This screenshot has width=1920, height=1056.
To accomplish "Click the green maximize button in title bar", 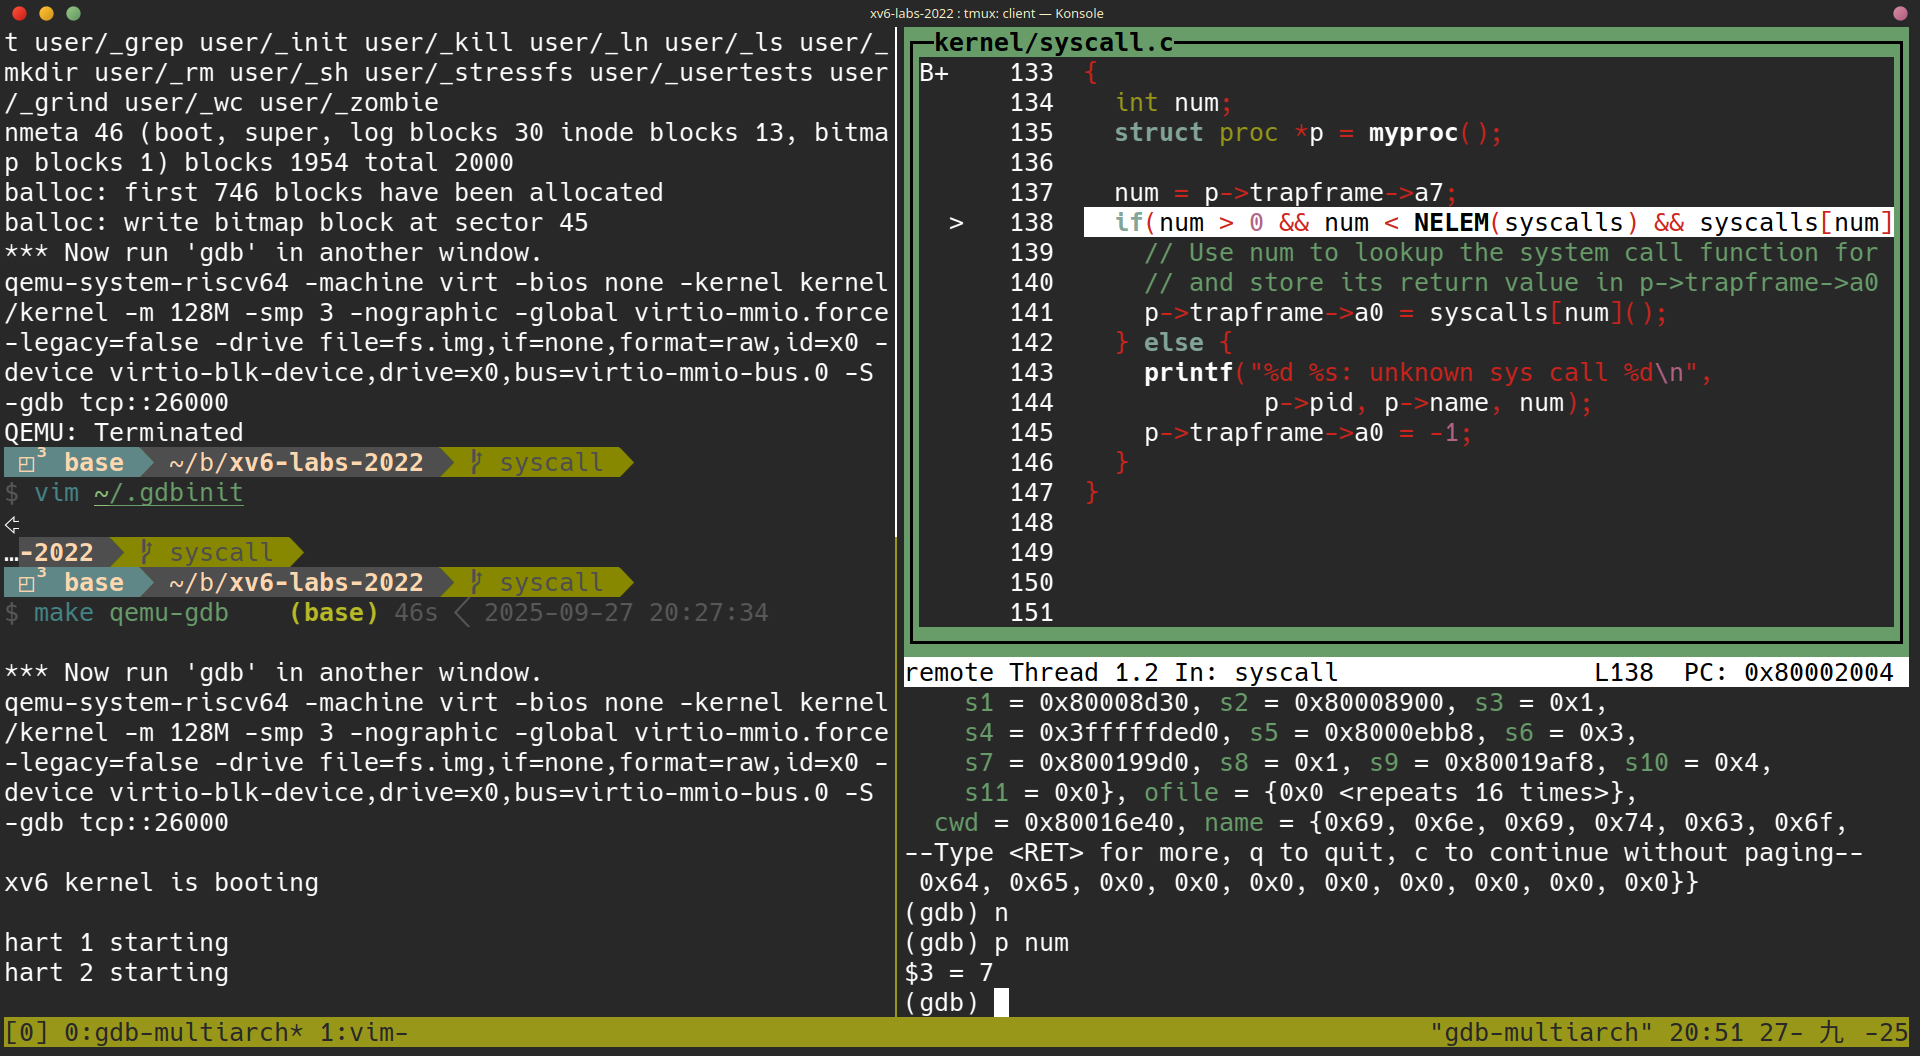I will coord(73,13).
